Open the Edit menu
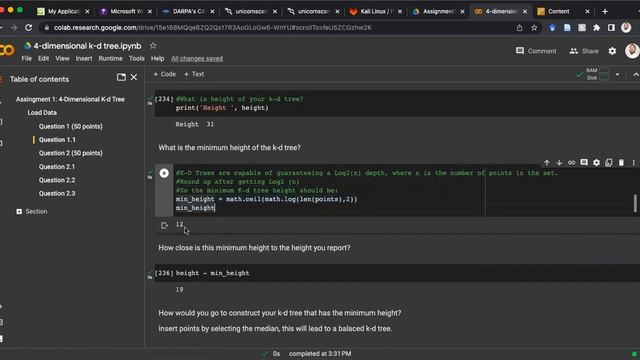Viewport: 640px width, 360px height. tap(43, 58)
